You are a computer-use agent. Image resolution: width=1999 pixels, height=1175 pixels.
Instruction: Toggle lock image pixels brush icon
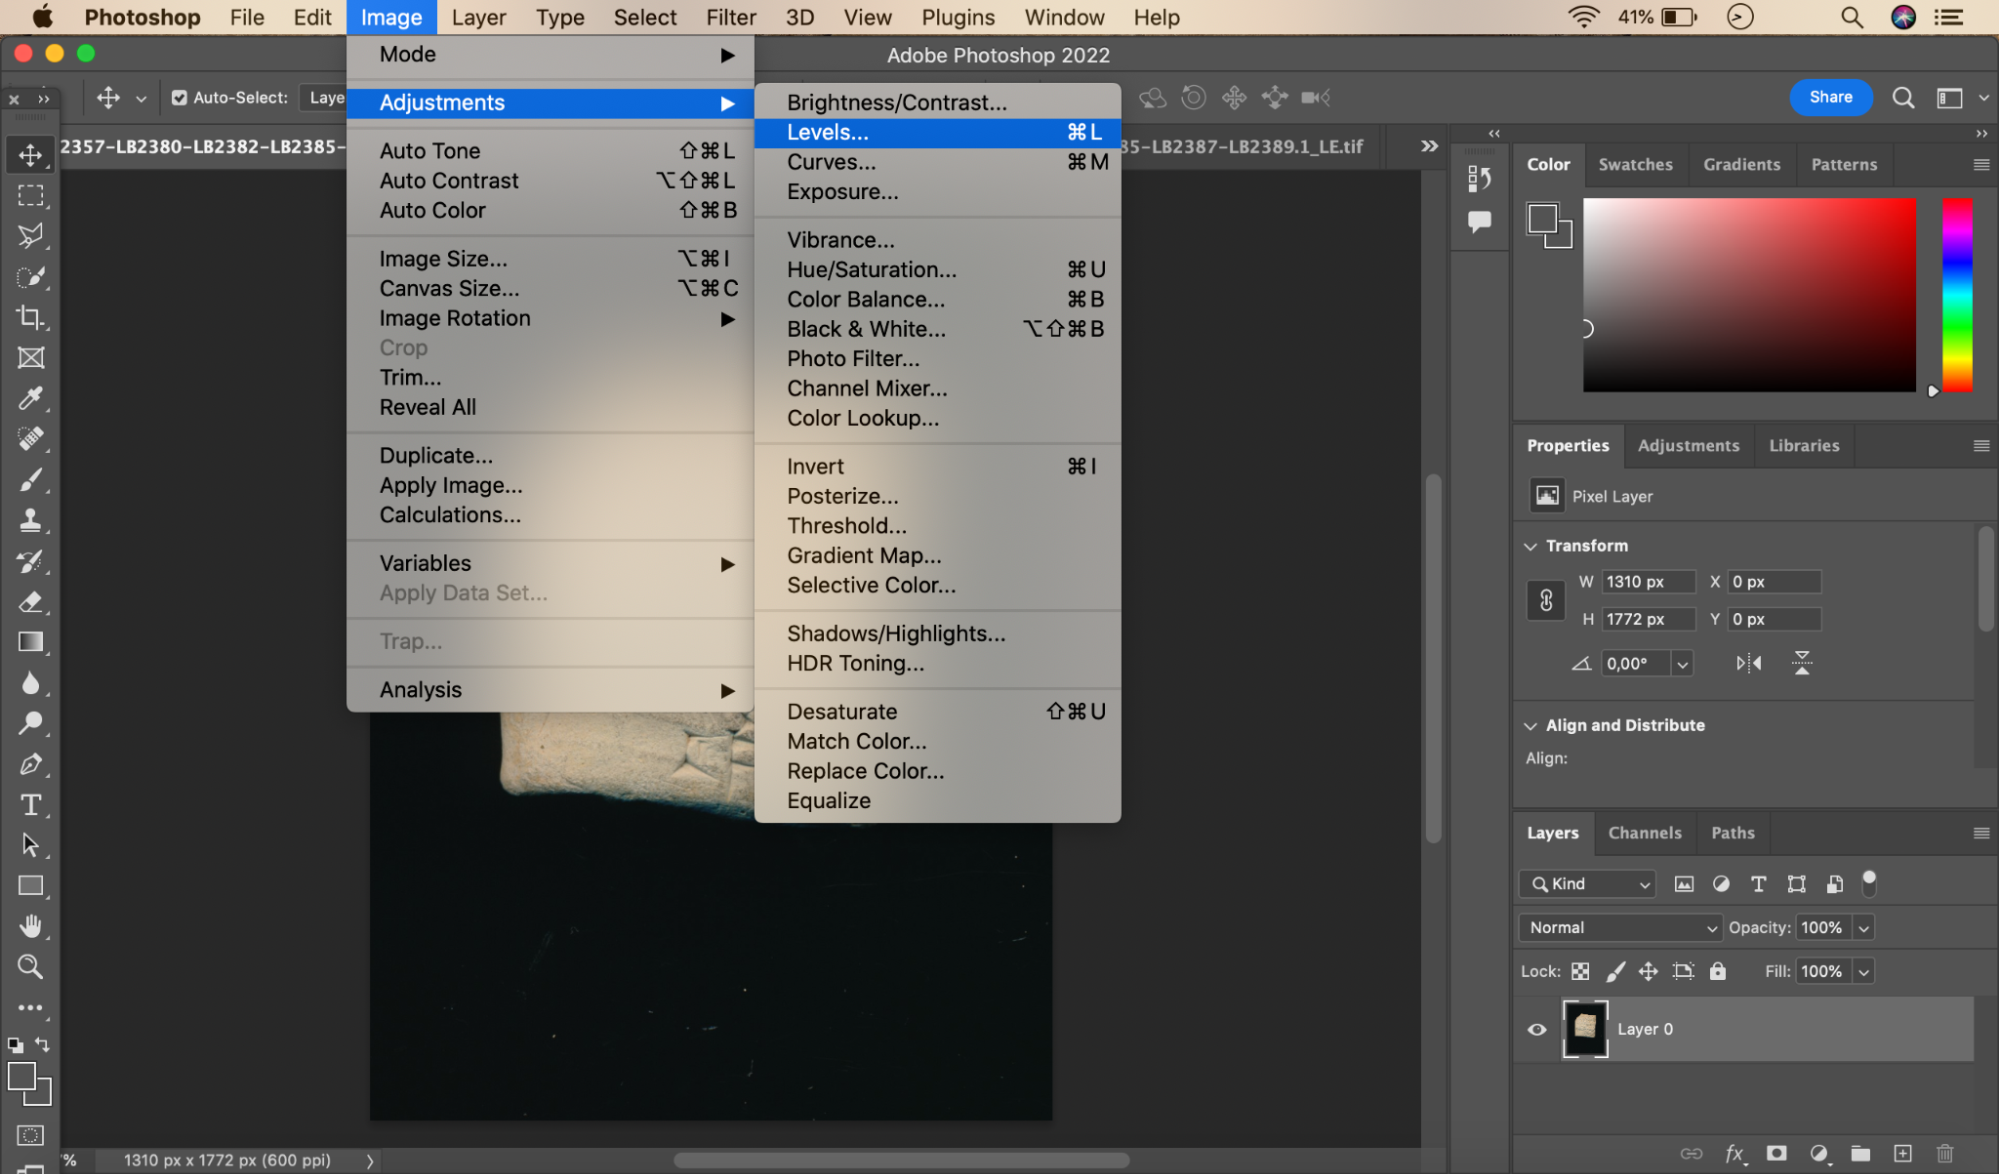(x=1615, y=971)
